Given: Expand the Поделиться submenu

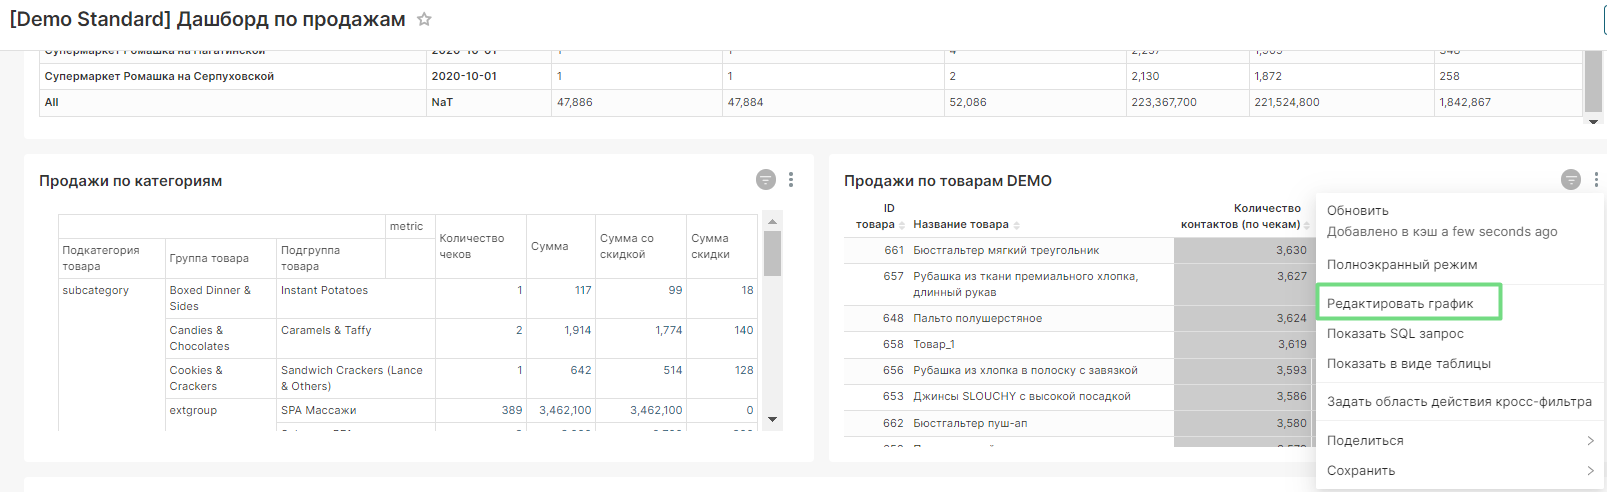Looking at the screenshot, I should pyautogui.click(x=1460, y=441).
